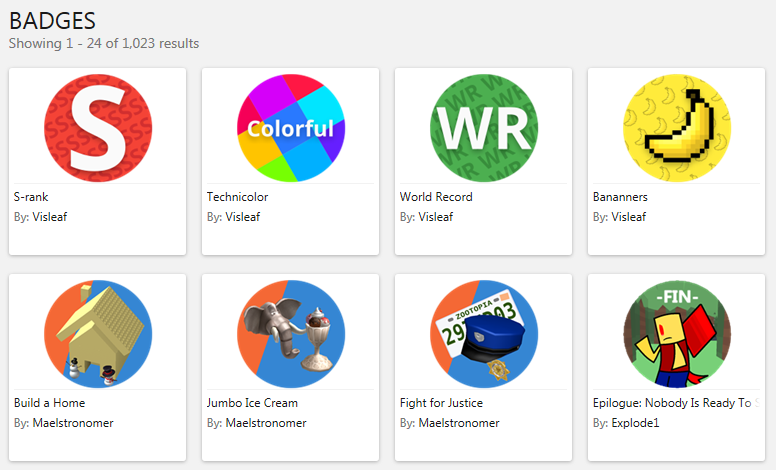Click the World Record title text
Viewport: 776px width, 470px height.
(x=436, y=197)
